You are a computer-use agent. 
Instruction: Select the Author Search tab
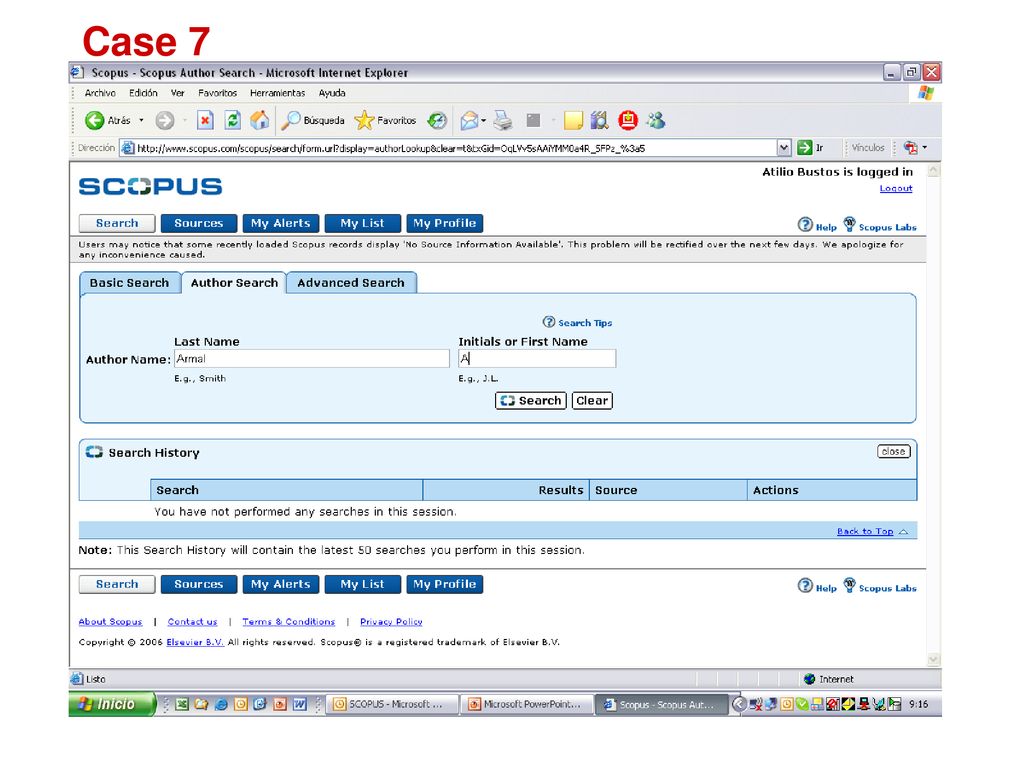click(x=234, y=283)
